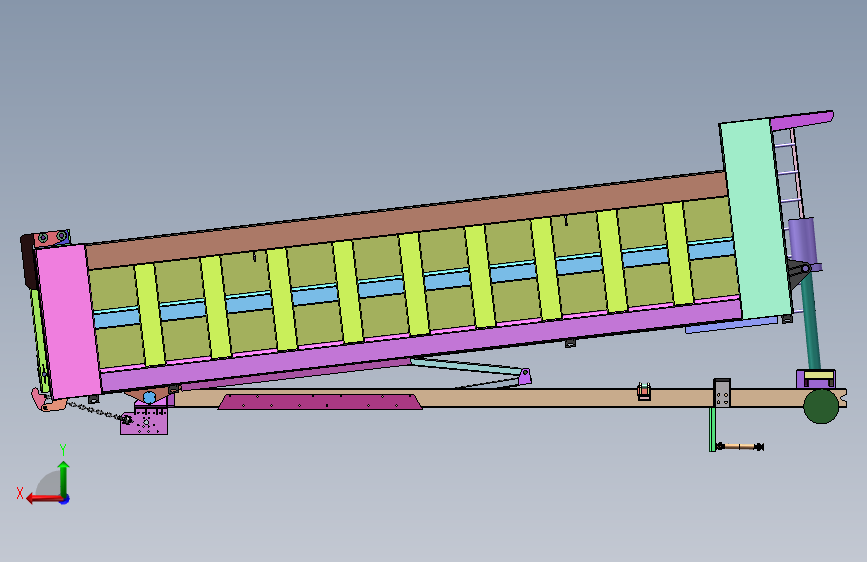The width and height of the screenshot is (867, 562).
Task: Select the blue strip under the front panel
Action: coord(731,325)
